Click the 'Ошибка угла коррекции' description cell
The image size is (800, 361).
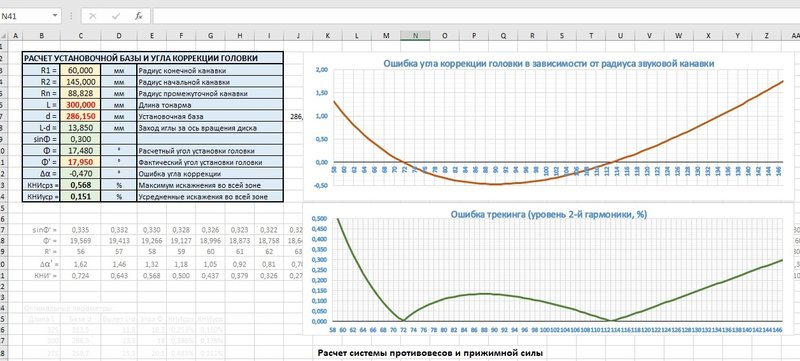pyautogui.click(x=209, y=173)
